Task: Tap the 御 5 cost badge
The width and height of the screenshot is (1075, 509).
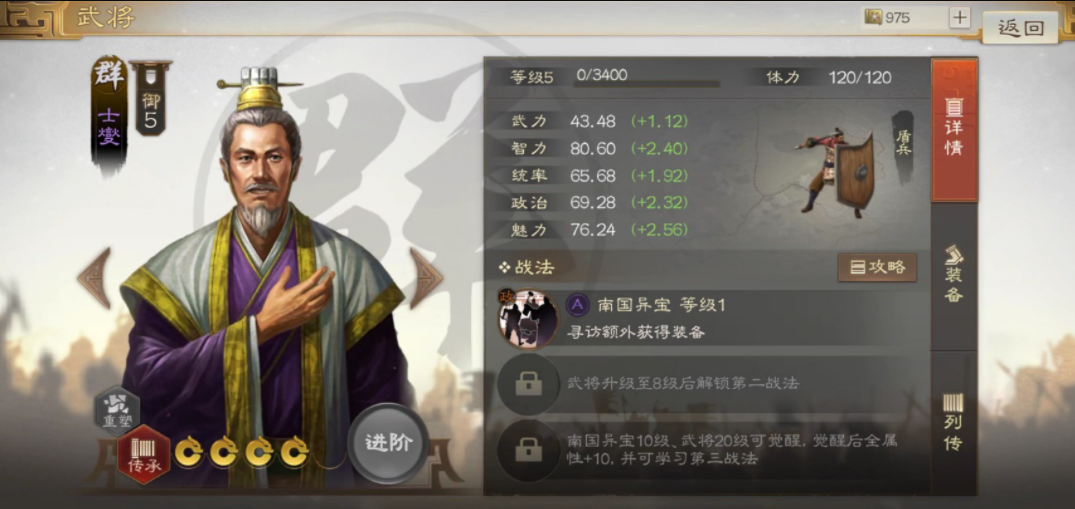Action: coord(151,98)
